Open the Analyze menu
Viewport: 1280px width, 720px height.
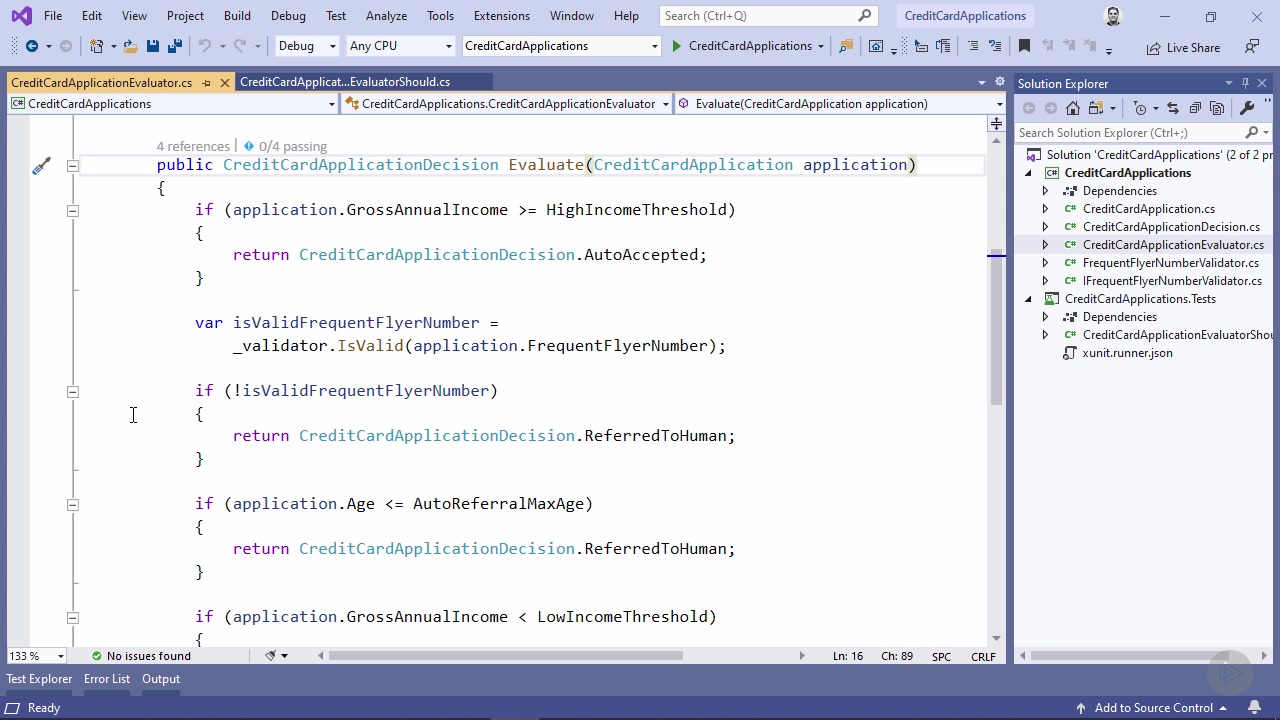pyautogui.click(x=386, y=16)
